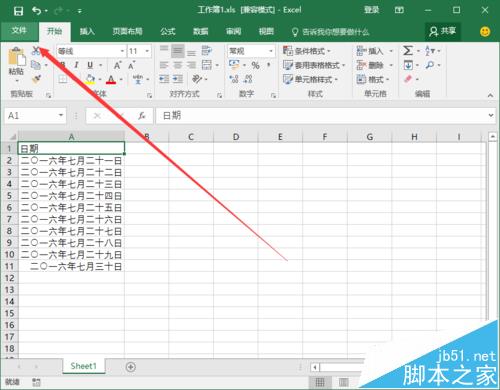Expand the formula bar chevron
Image resolution: width=500 pixels, height=390 pixels.
pos(491,115)
